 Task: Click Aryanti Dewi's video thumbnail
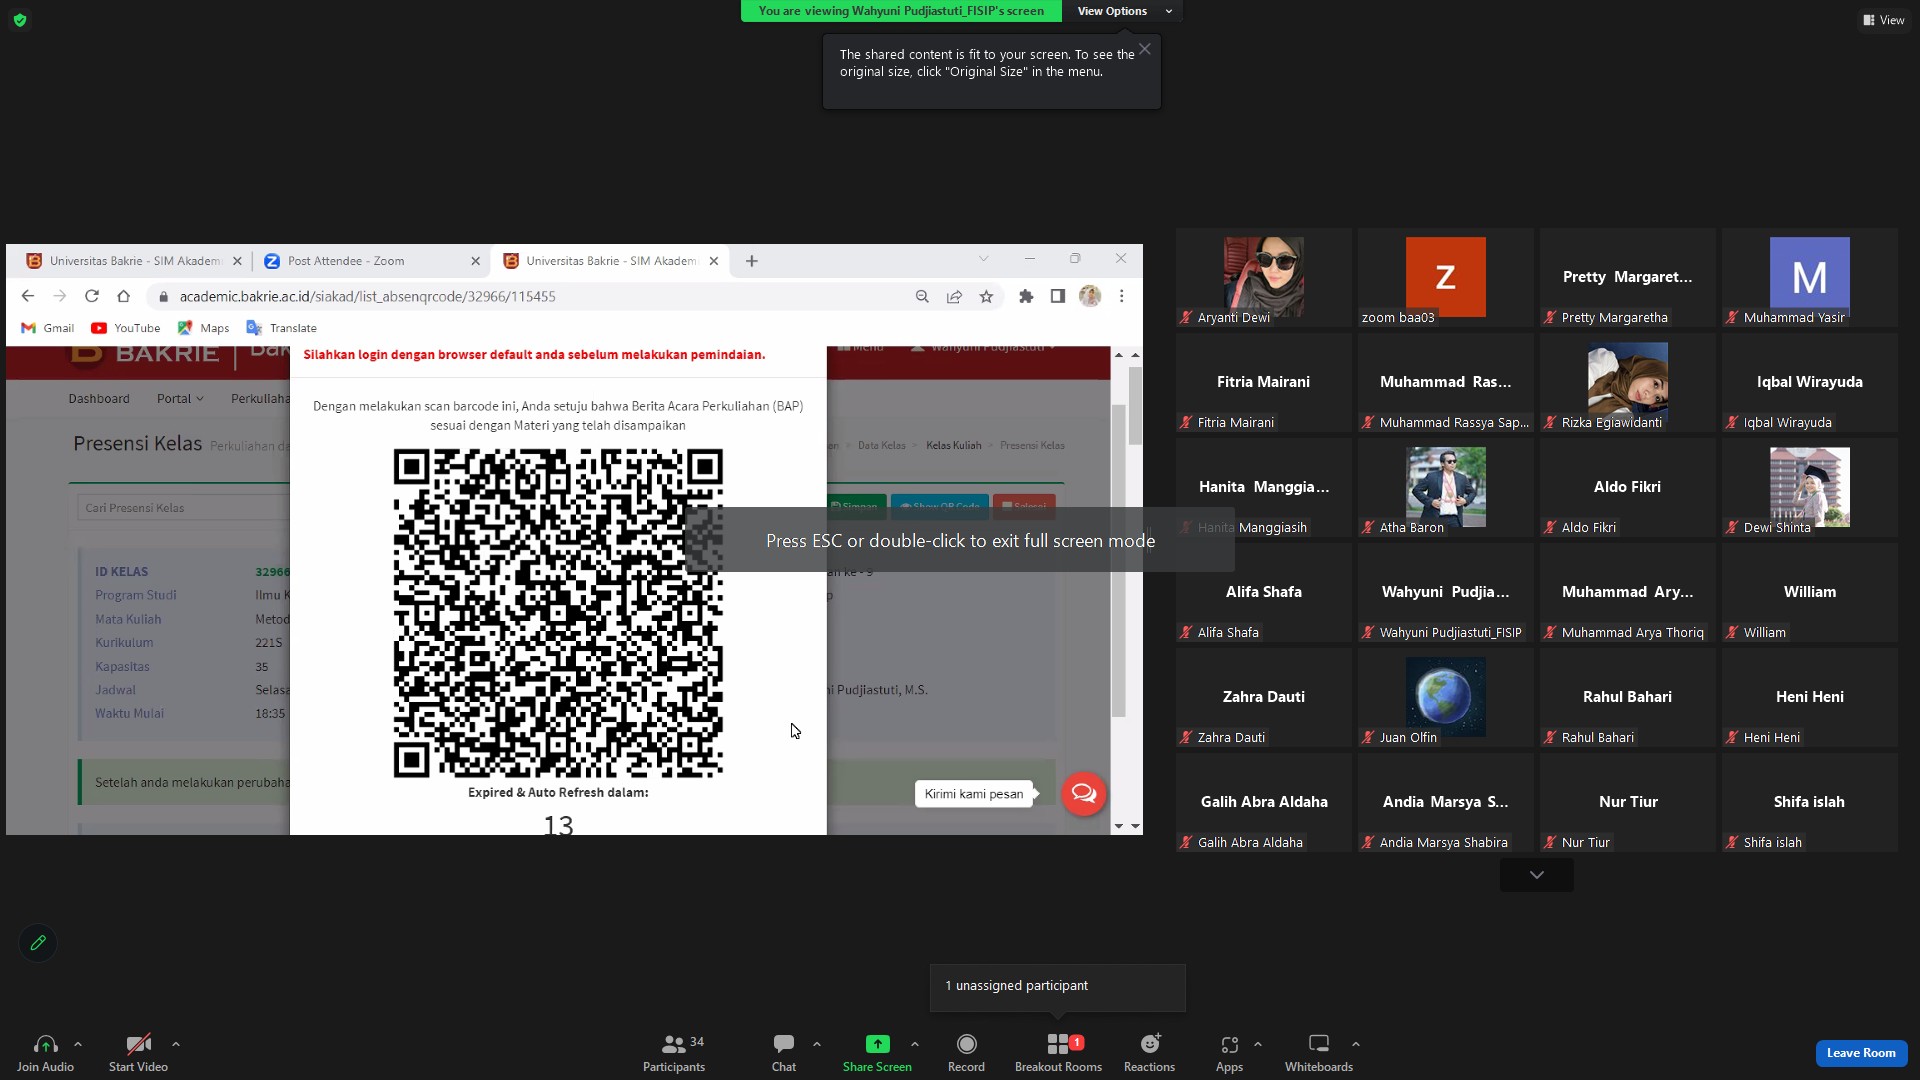[1264, 277]
